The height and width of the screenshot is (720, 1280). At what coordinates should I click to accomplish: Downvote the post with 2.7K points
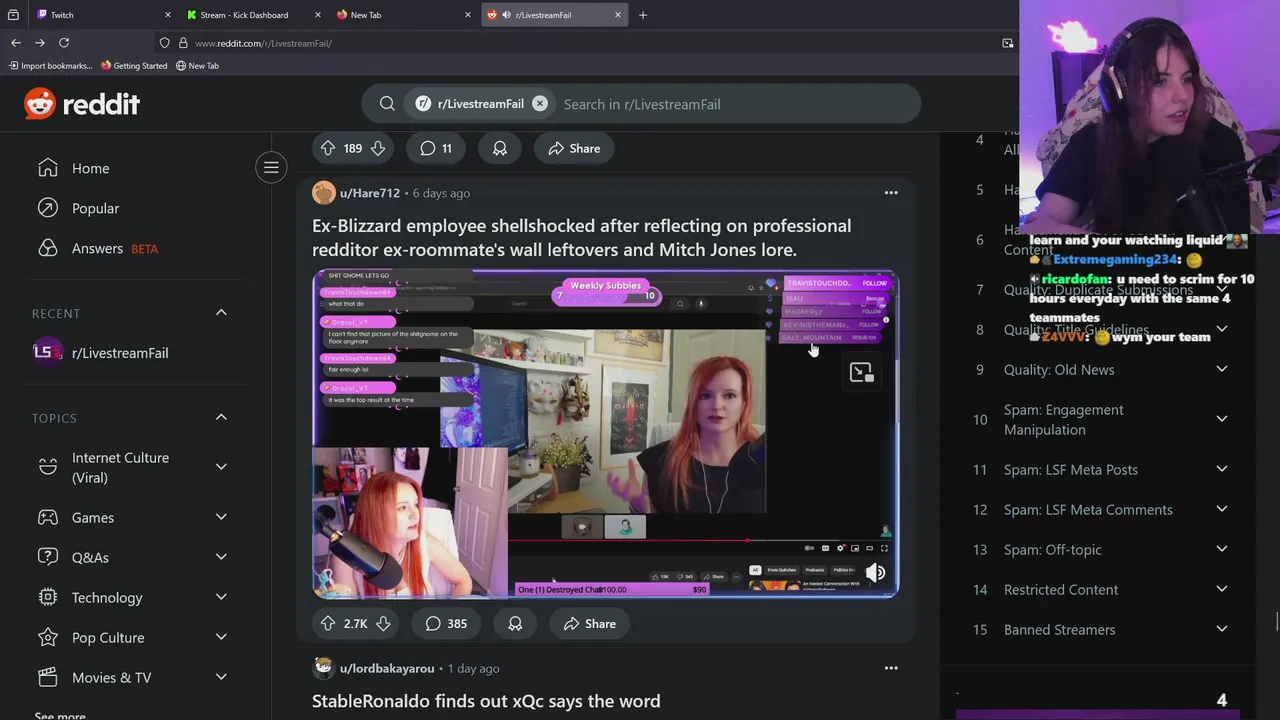383,623
